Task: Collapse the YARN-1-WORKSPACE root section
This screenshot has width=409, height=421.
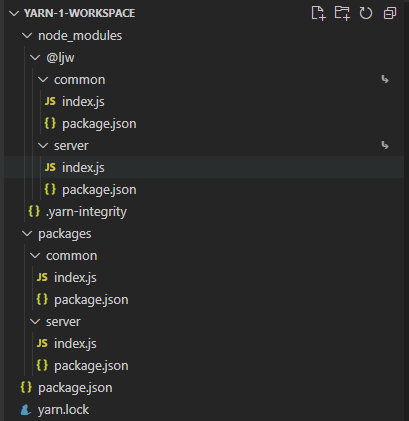Action: [14, 13]
